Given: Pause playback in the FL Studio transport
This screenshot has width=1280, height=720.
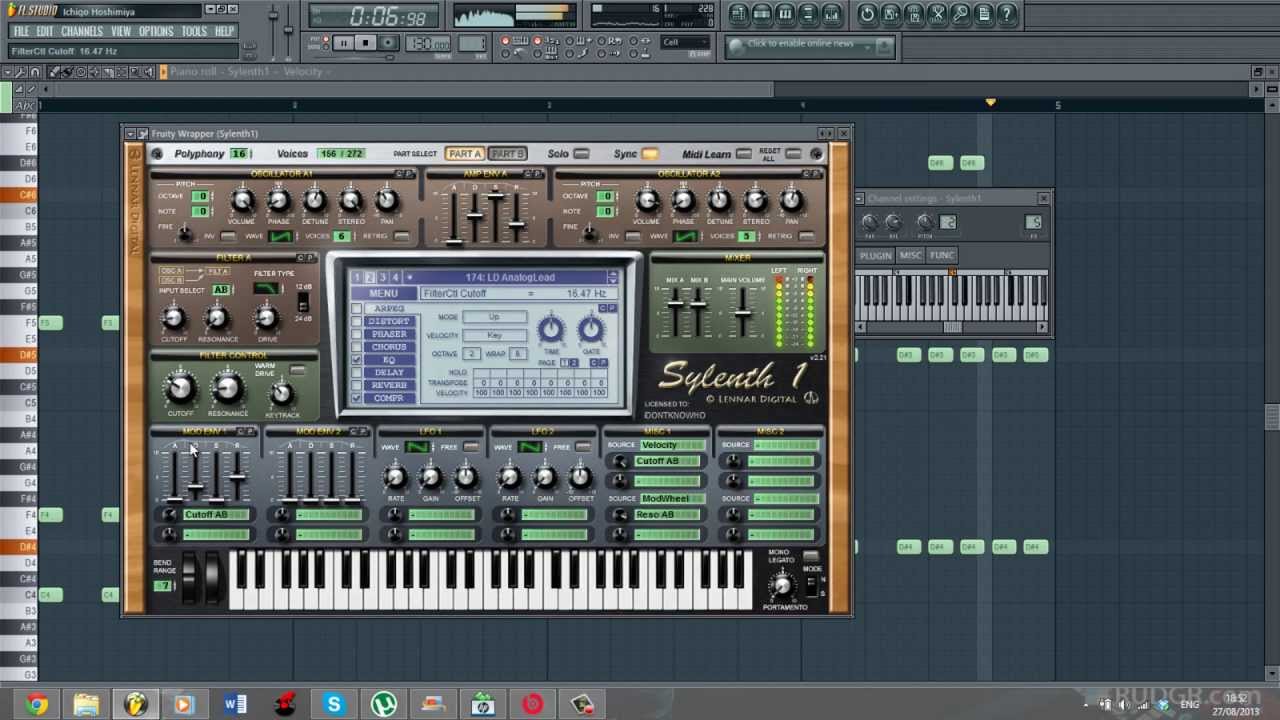Looking at the screenshot, I should [x=343, y=43].
